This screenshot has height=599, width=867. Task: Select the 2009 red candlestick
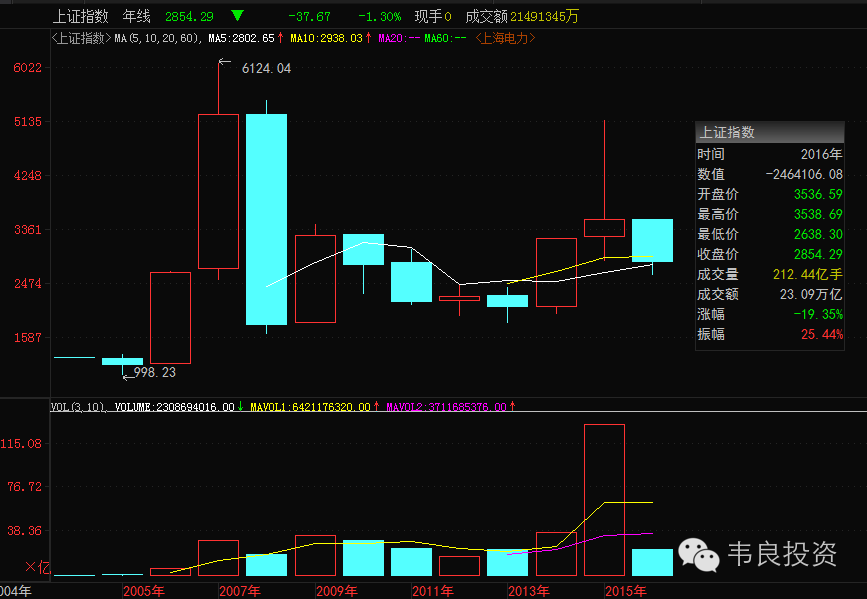click(315, 279)
